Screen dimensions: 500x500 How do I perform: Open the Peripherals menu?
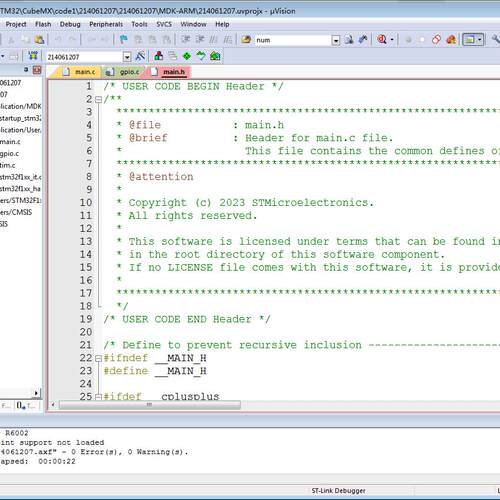tap(106, 24)
